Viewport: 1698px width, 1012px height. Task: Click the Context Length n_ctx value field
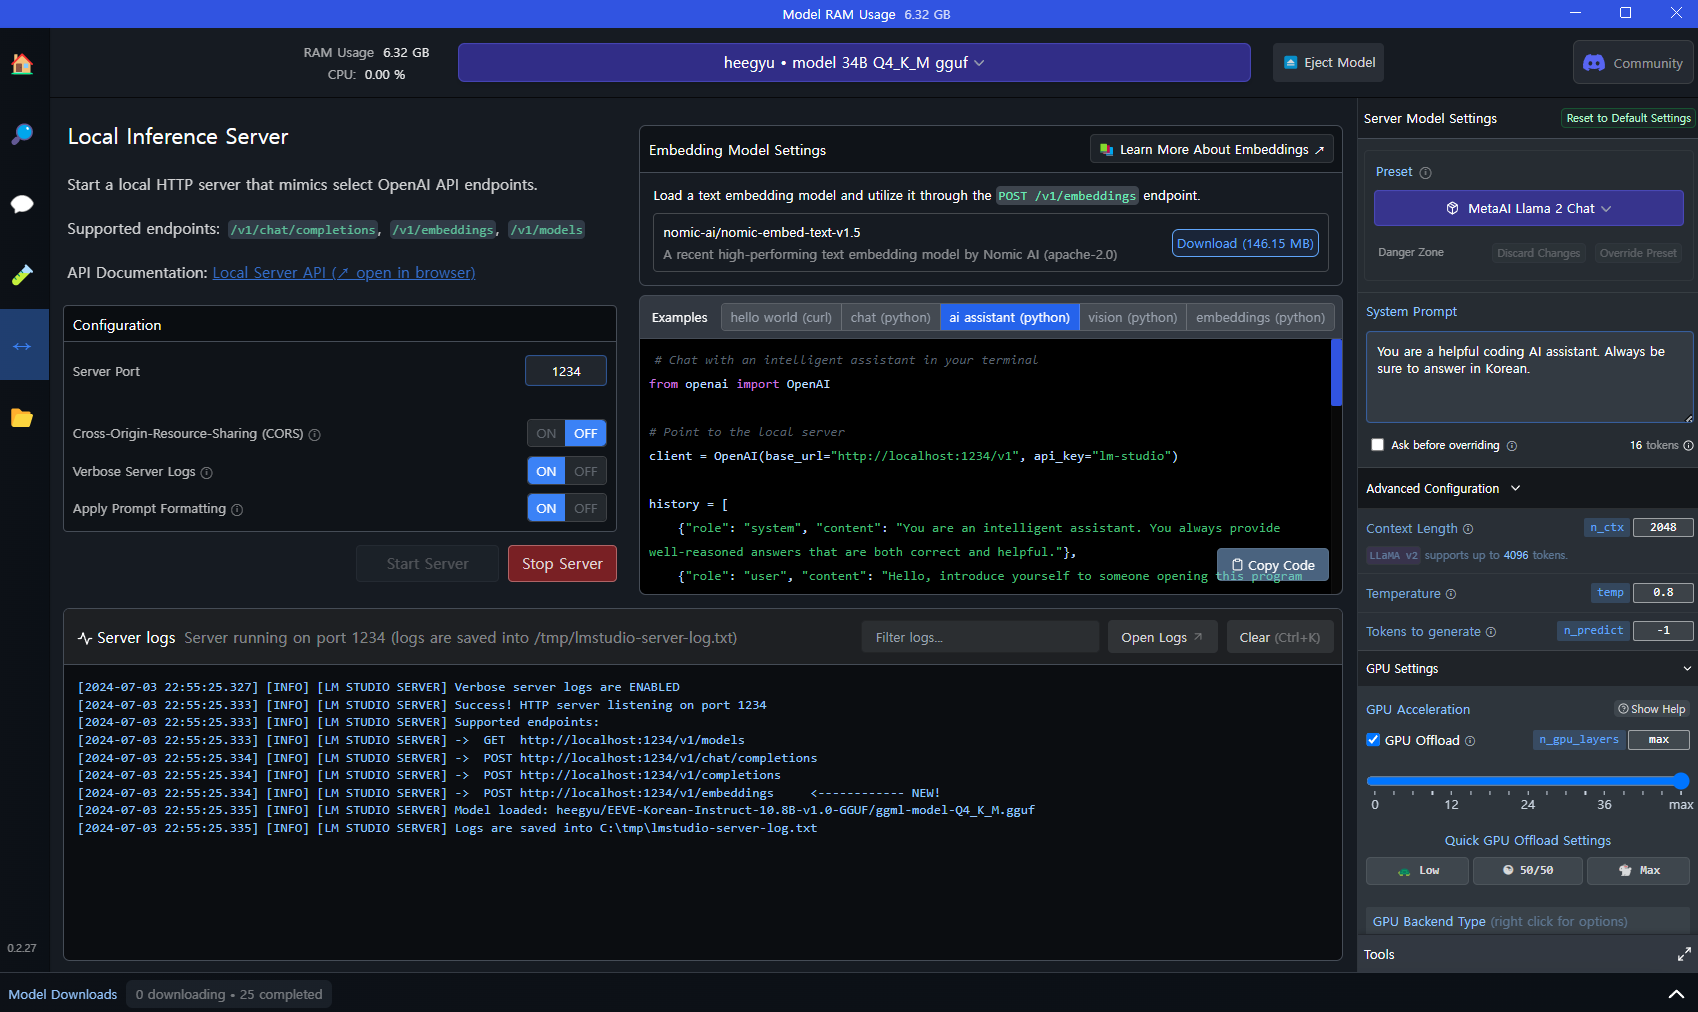(1663, 527)
